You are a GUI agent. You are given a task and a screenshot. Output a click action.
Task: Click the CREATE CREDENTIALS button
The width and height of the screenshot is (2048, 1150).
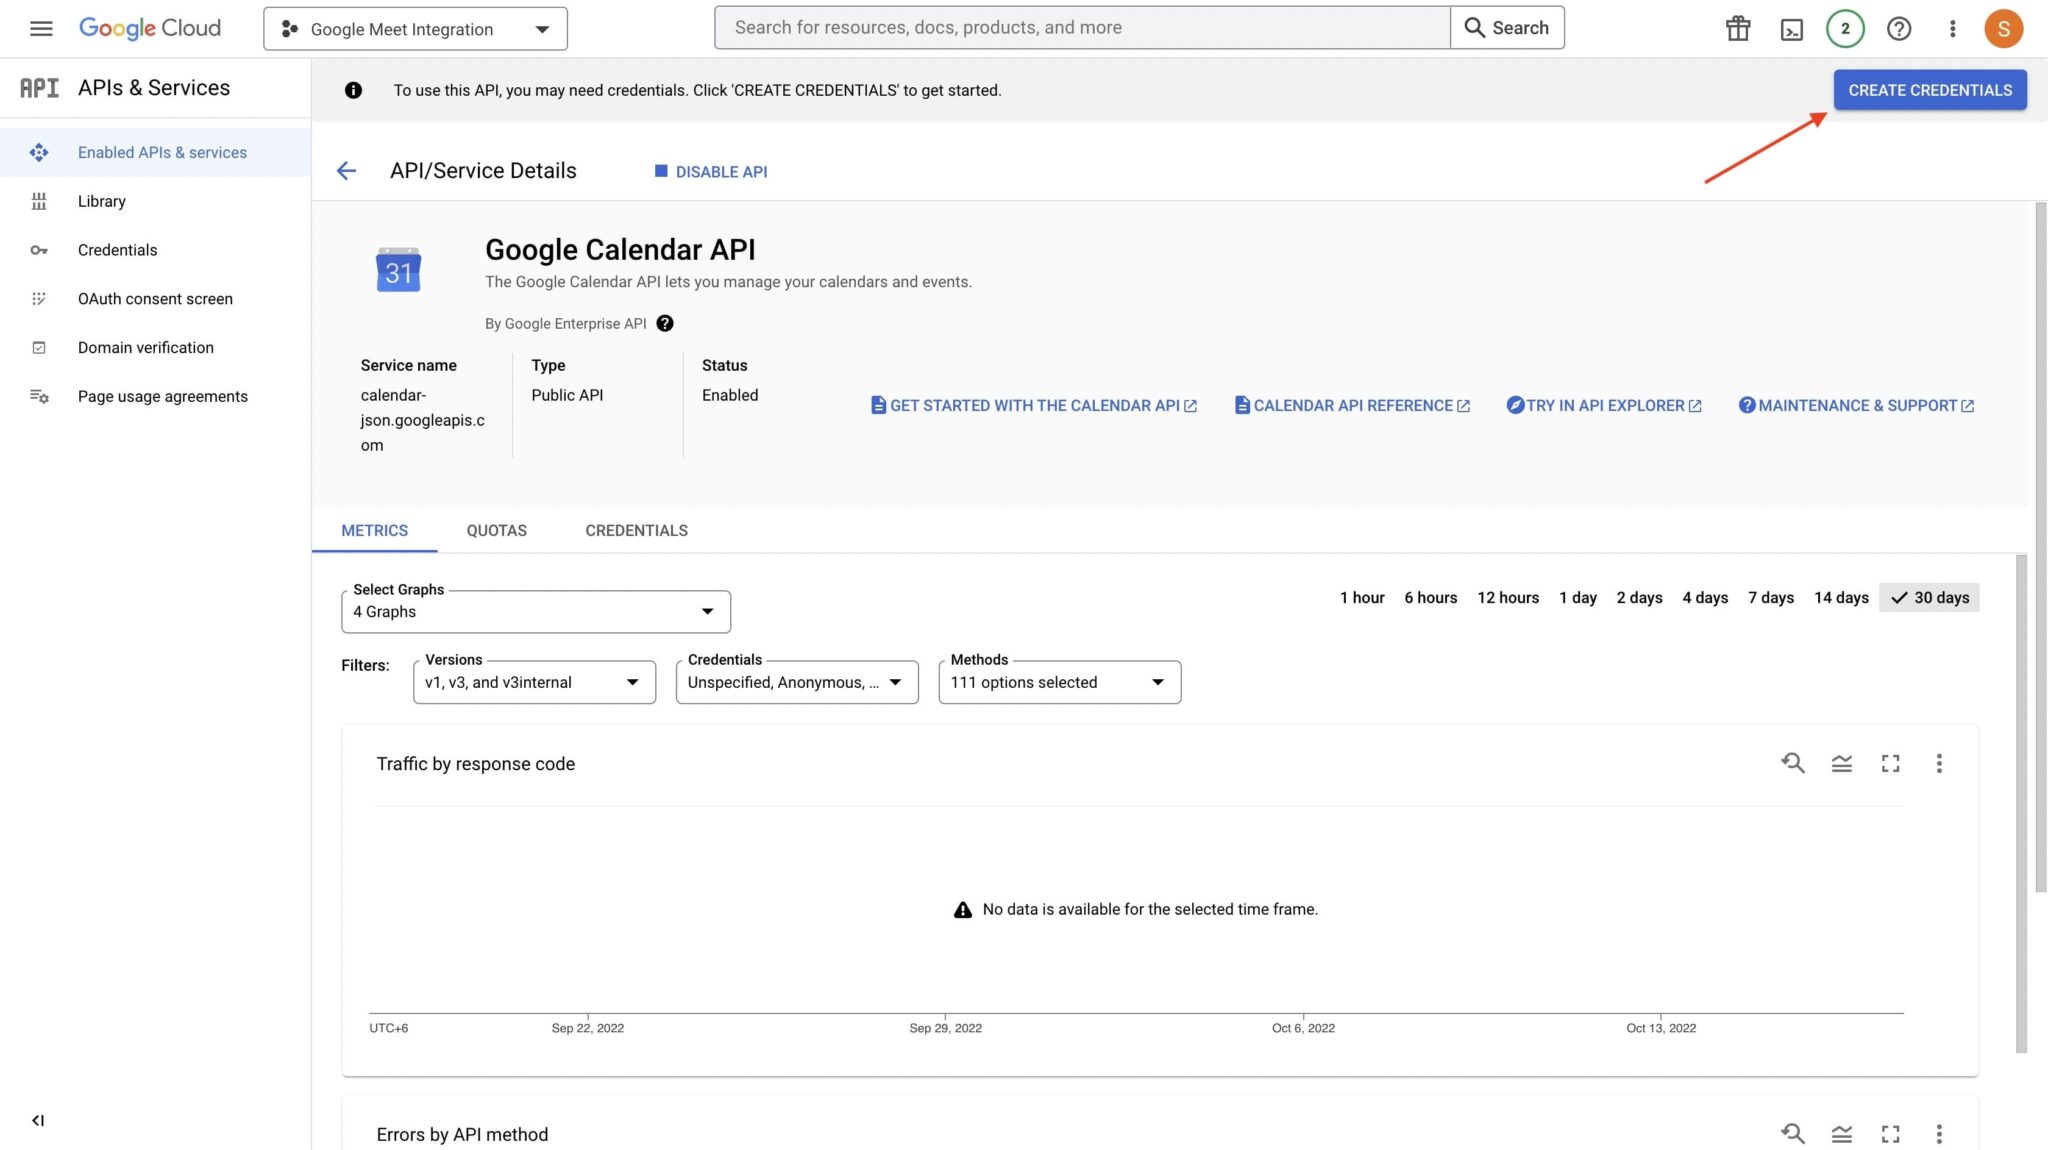1929,89
